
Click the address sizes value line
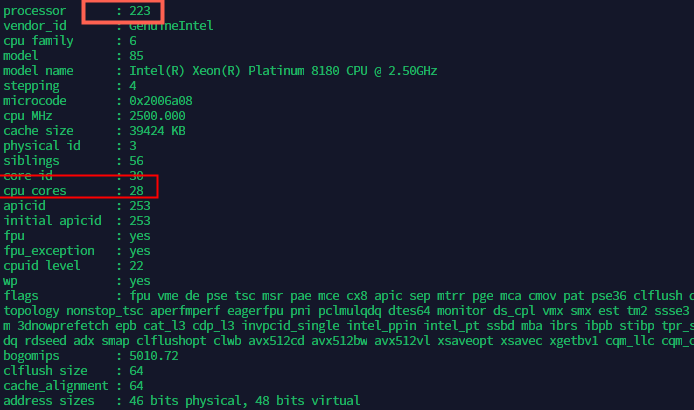pos(244,401)
